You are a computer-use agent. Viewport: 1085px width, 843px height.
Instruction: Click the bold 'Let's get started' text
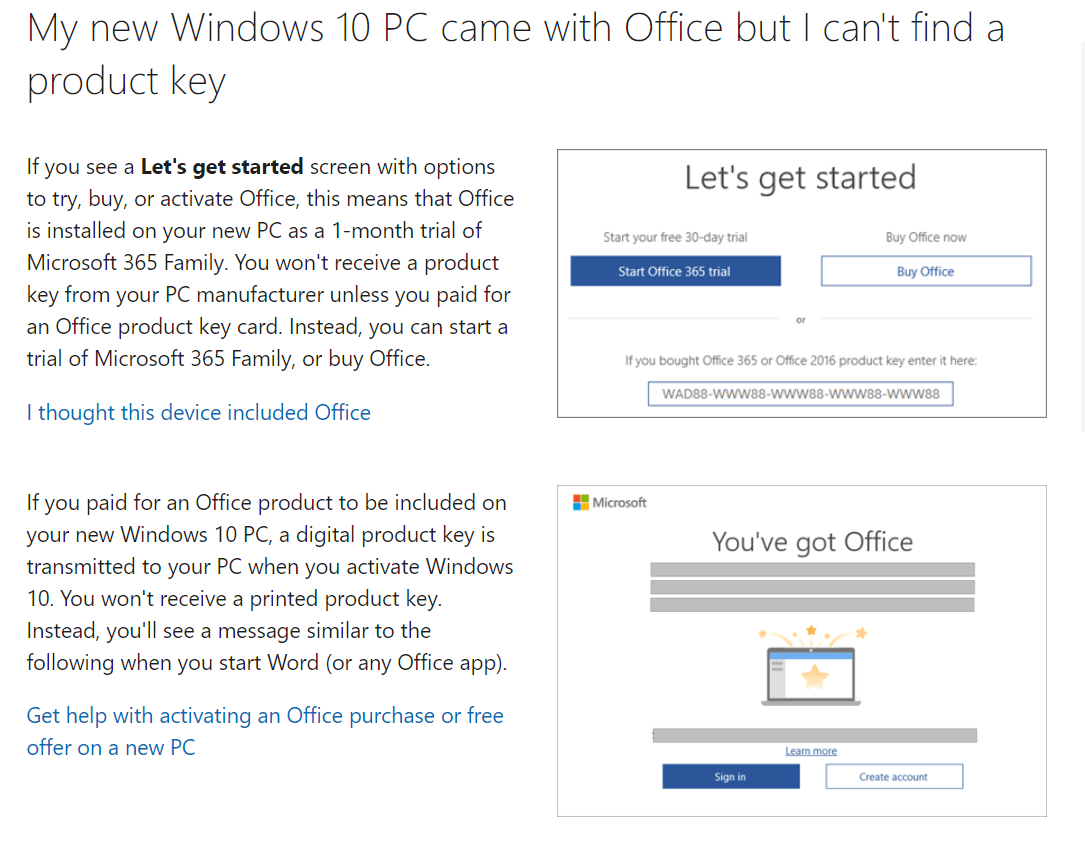coord(221,167)
